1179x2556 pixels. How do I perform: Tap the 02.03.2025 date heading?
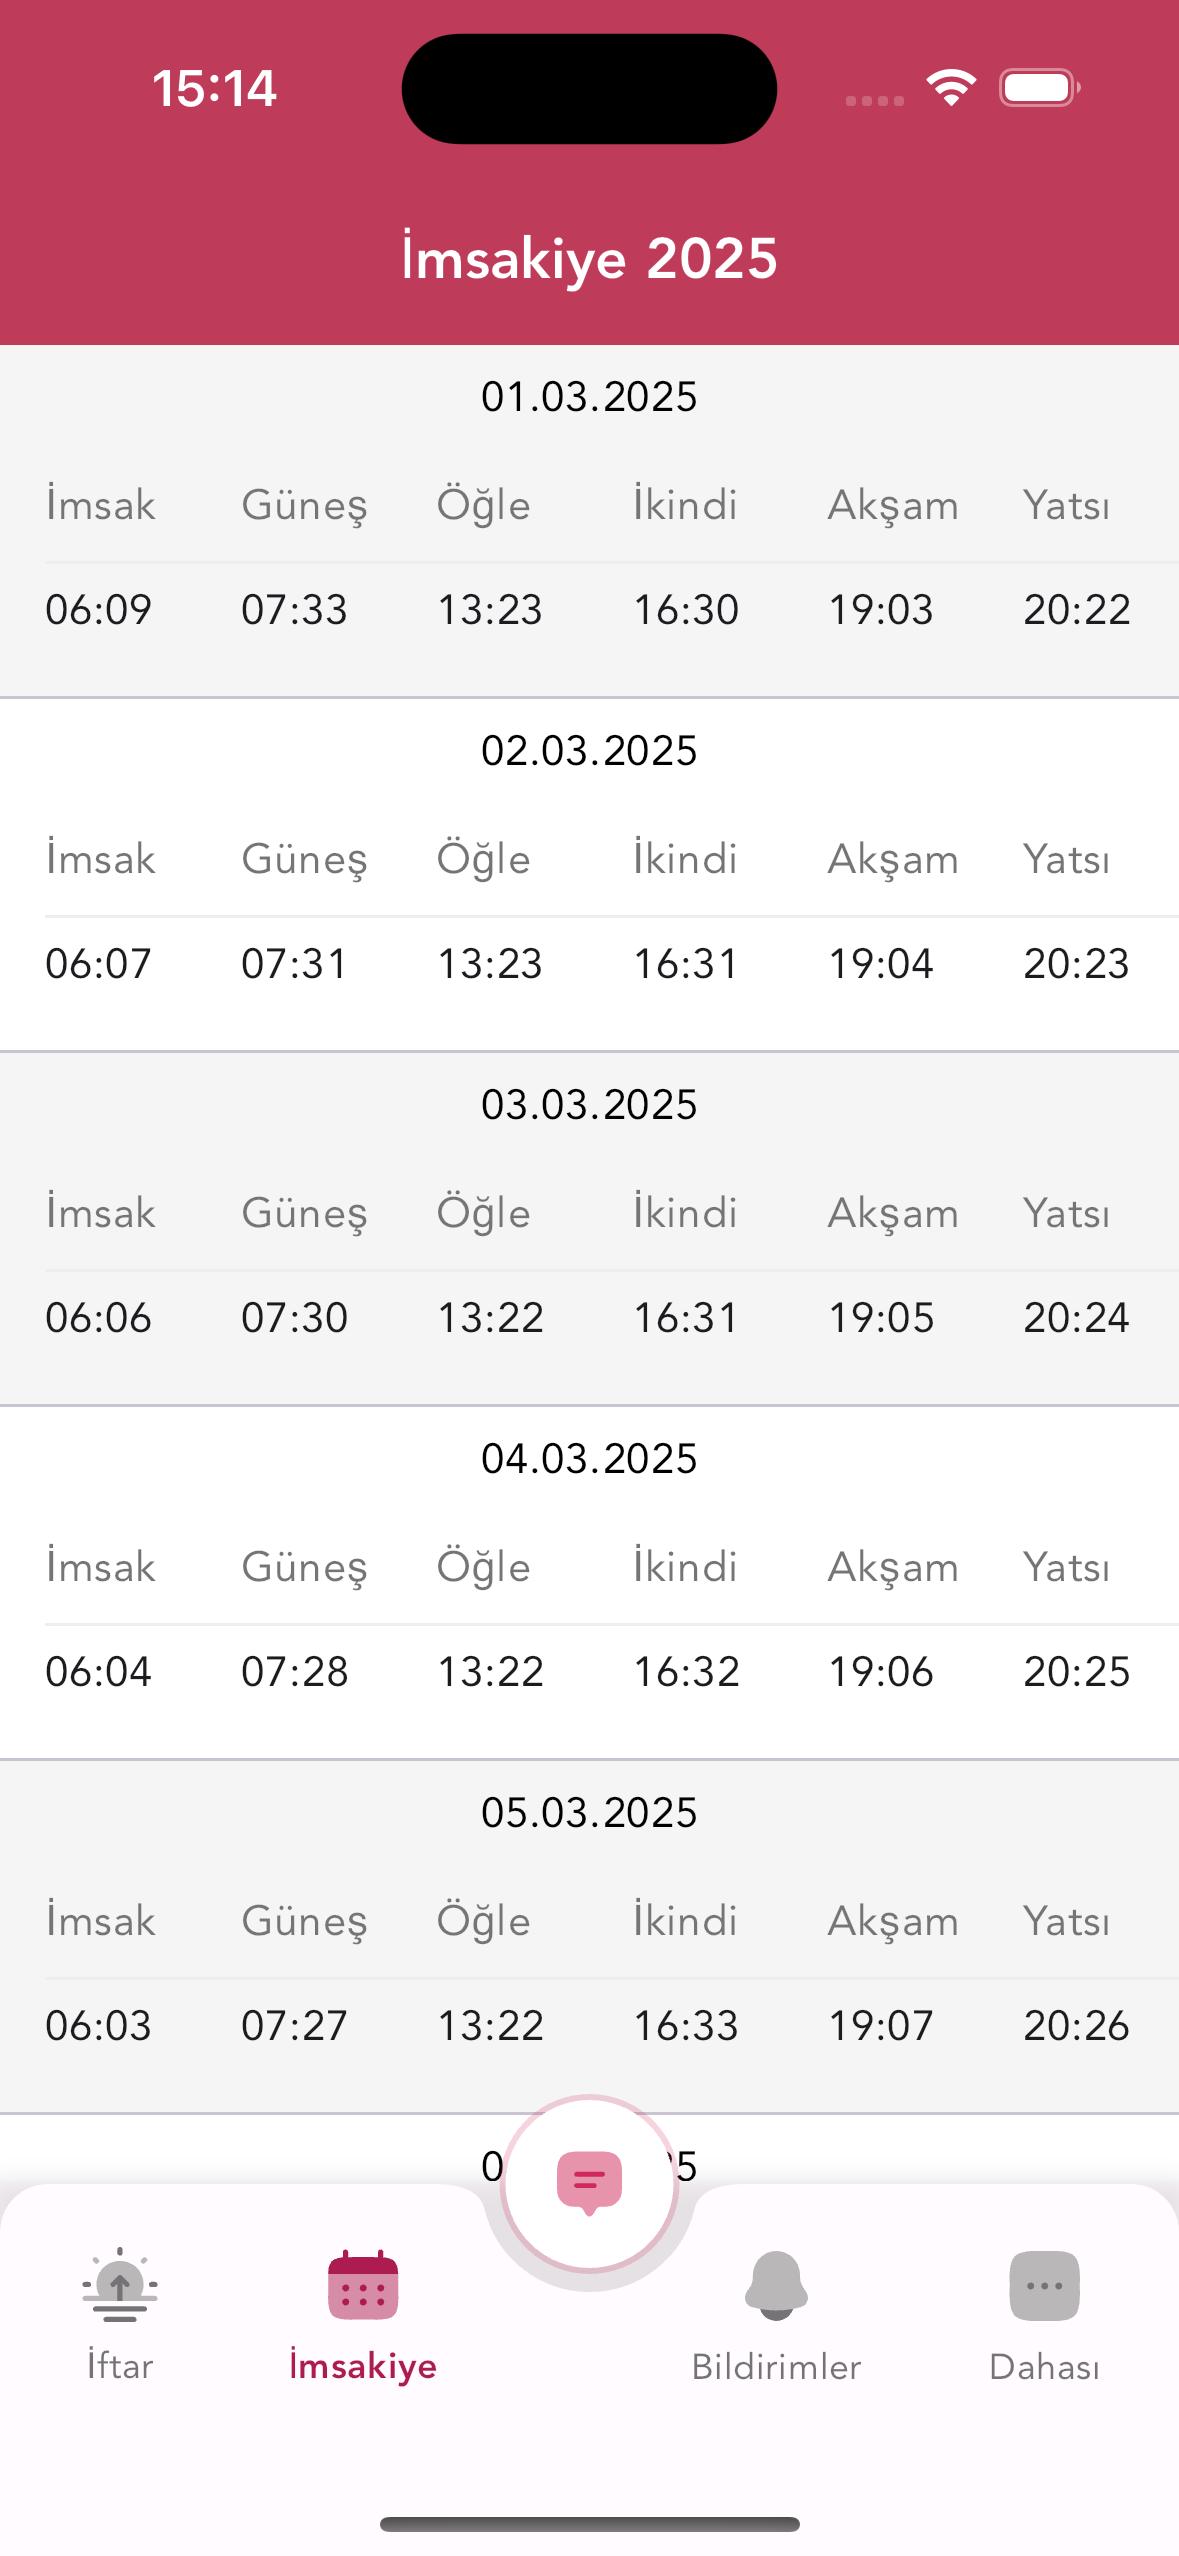coord(589,751)
